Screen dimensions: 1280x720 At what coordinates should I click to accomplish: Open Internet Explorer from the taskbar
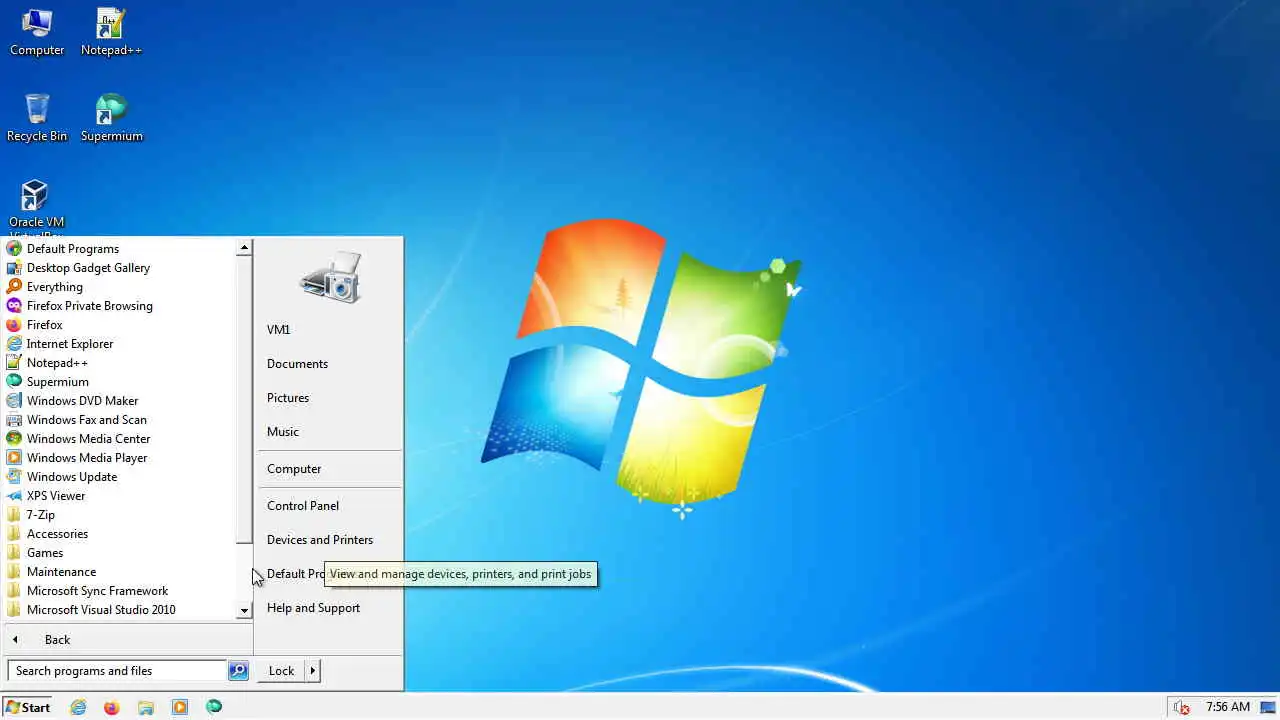[x=78, y=707]
